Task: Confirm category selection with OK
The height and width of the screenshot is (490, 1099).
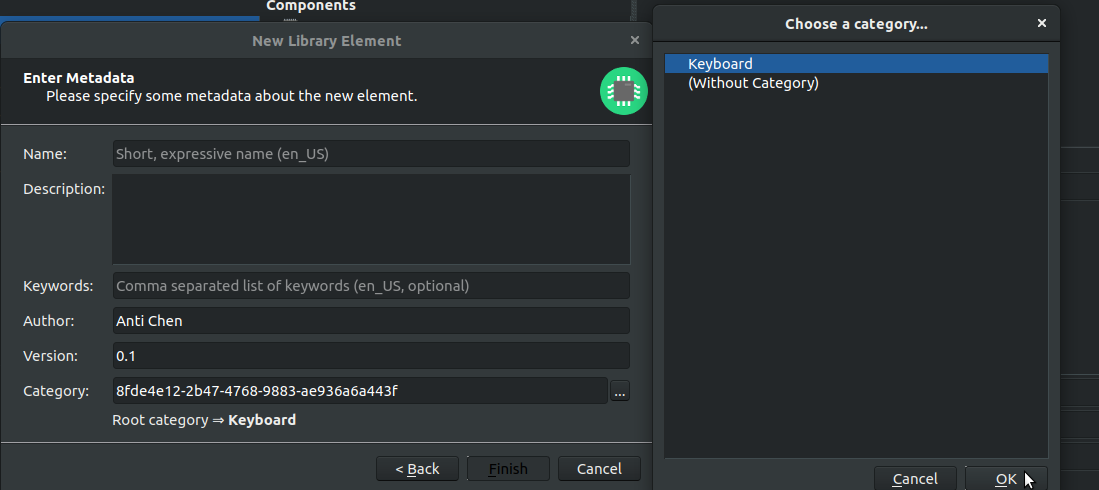Action: pyautogui.click(x=1006, y=479)
